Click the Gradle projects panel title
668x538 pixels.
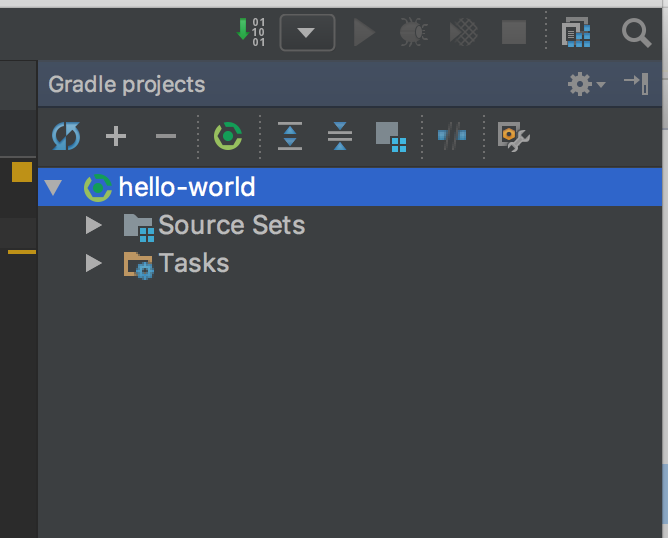tap(127, 84)
